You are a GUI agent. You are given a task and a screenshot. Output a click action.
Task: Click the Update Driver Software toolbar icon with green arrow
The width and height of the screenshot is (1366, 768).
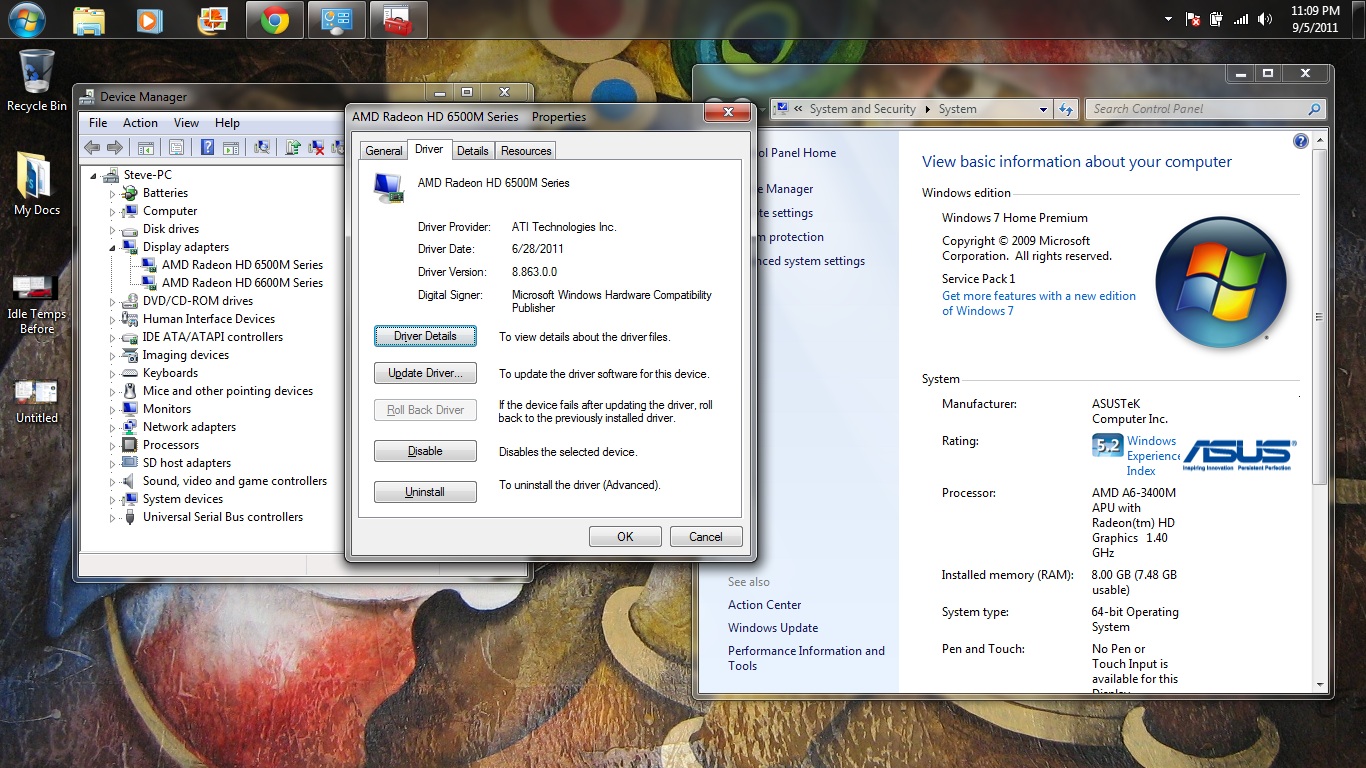point(293,147)
